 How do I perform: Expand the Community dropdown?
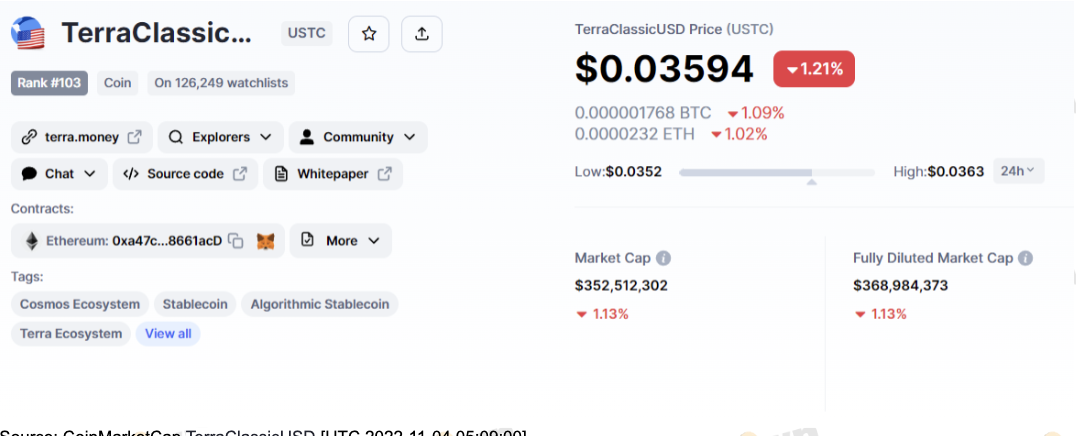tap(358, 137)
